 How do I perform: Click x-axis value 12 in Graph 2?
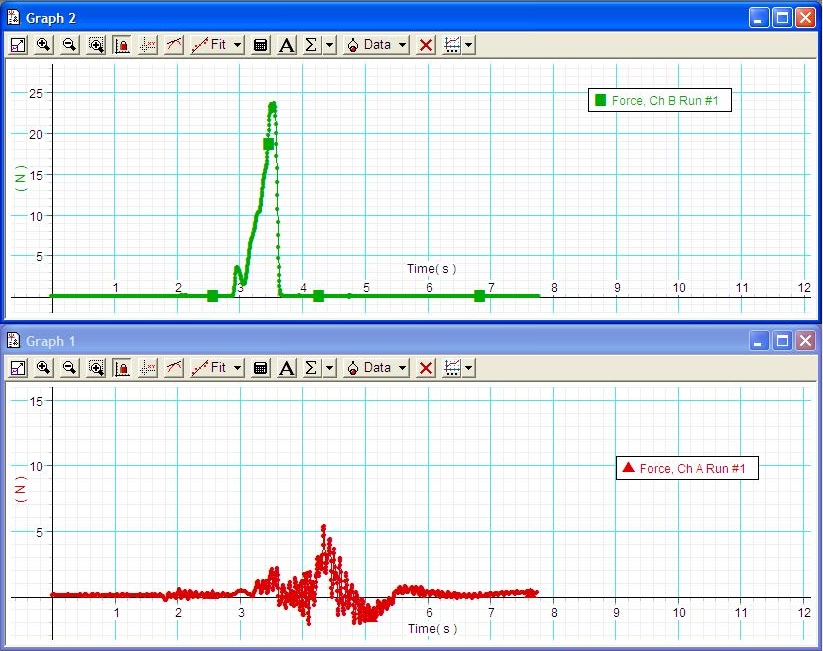tap(804, 288)
